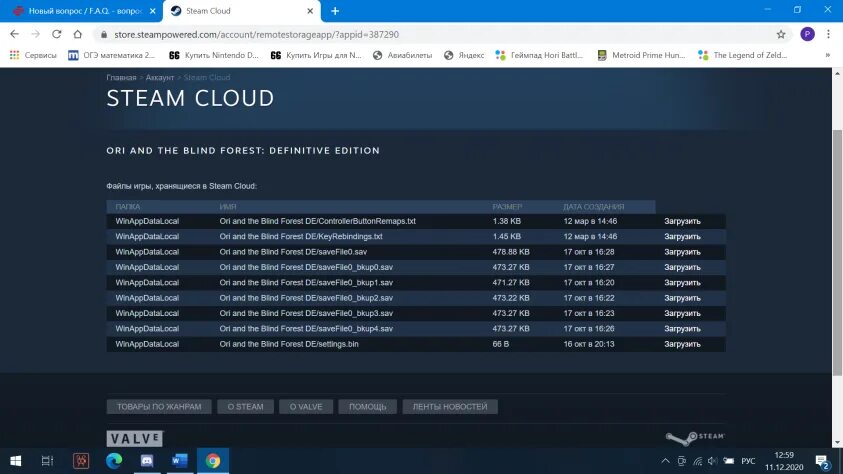Select file name saveFile0.sav text
Image resolution: width=843 pixels, height=474 pixels.
click(293, 252)
